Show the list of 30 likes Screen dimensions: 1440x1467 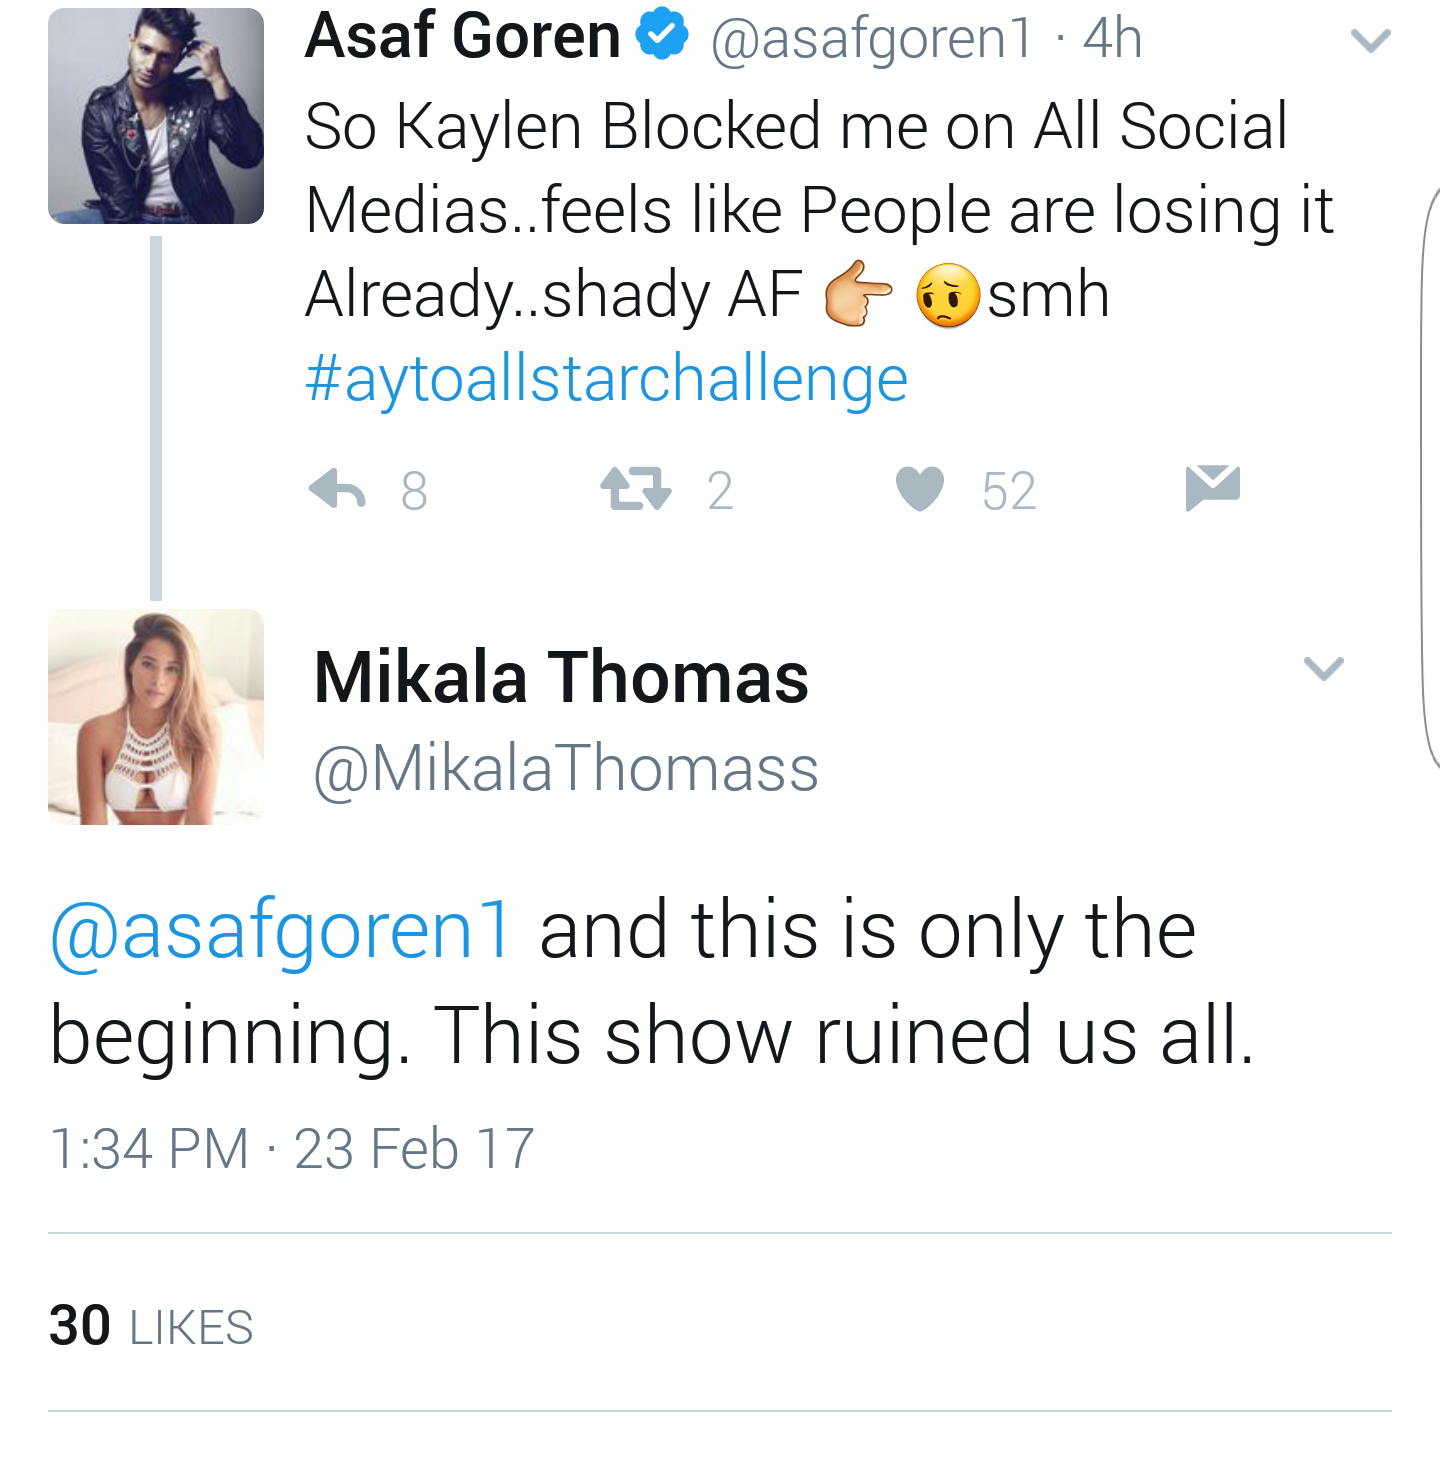(151, 1326)
